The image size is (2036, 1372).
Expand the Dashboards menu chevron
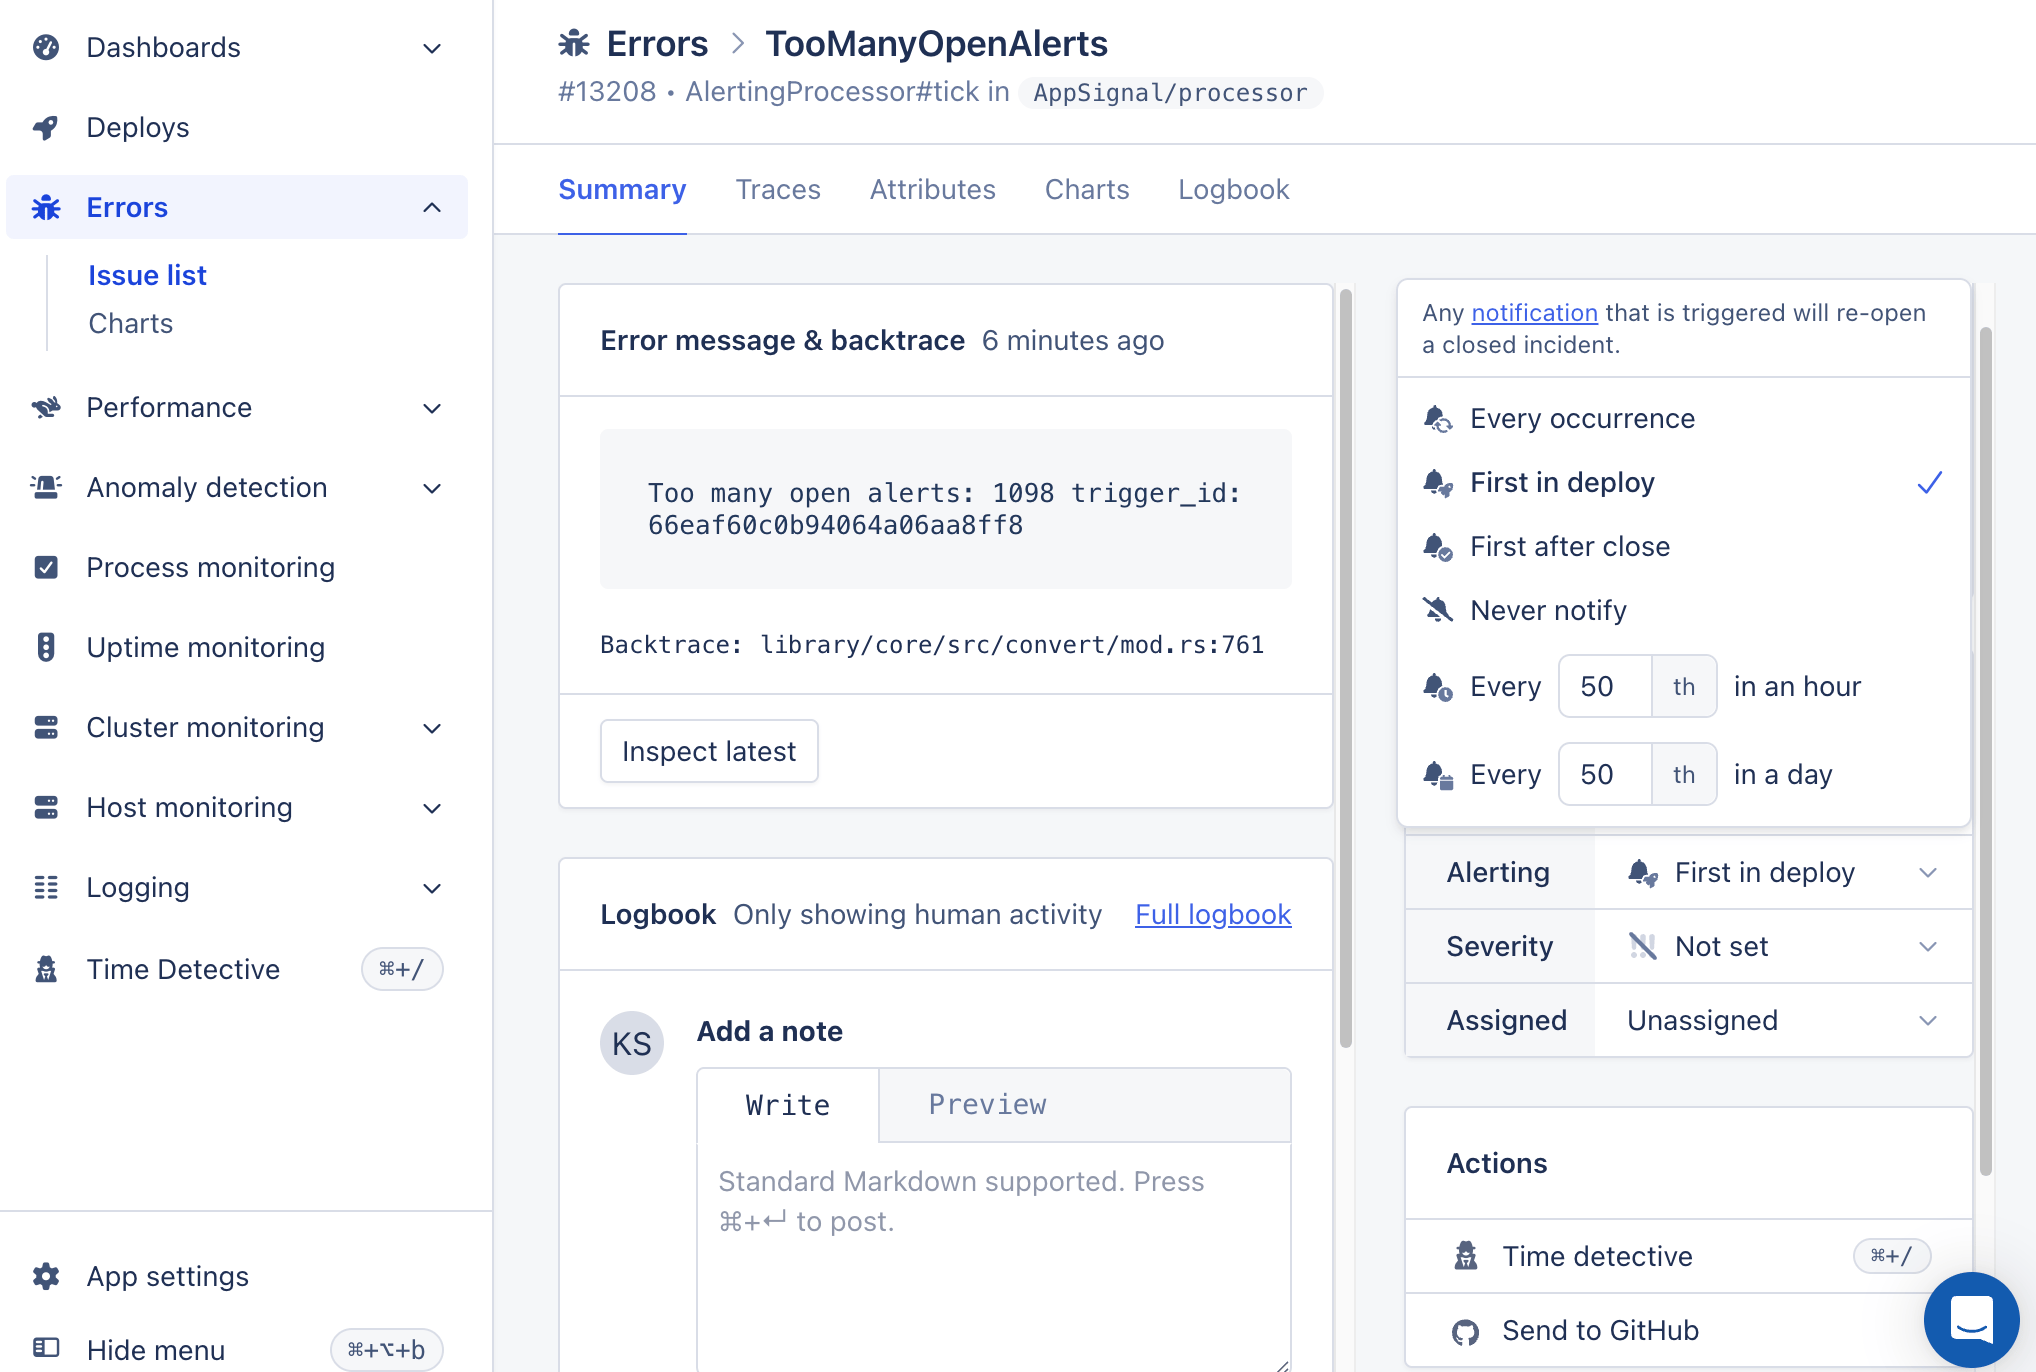[432, 48]
